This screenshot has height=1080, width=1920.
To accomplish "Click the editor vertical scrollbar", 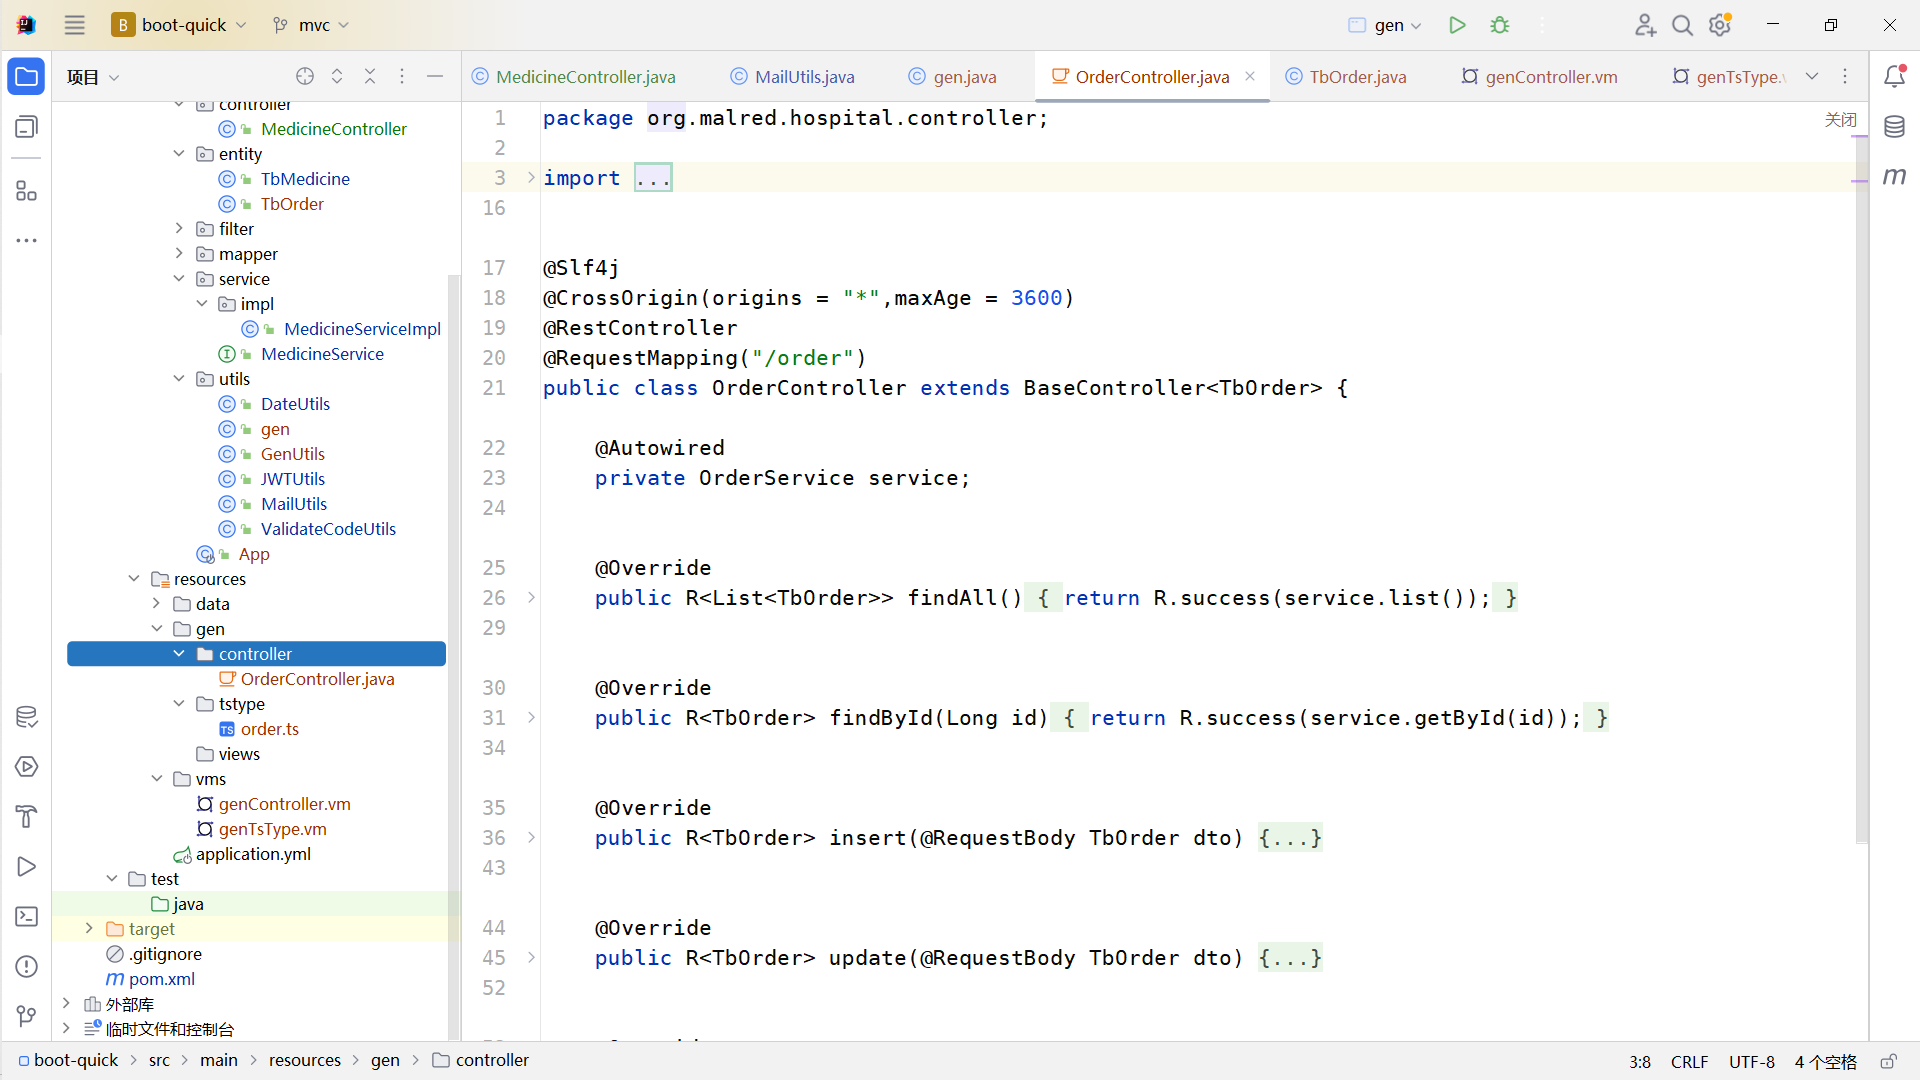I will coord(1861,490).
